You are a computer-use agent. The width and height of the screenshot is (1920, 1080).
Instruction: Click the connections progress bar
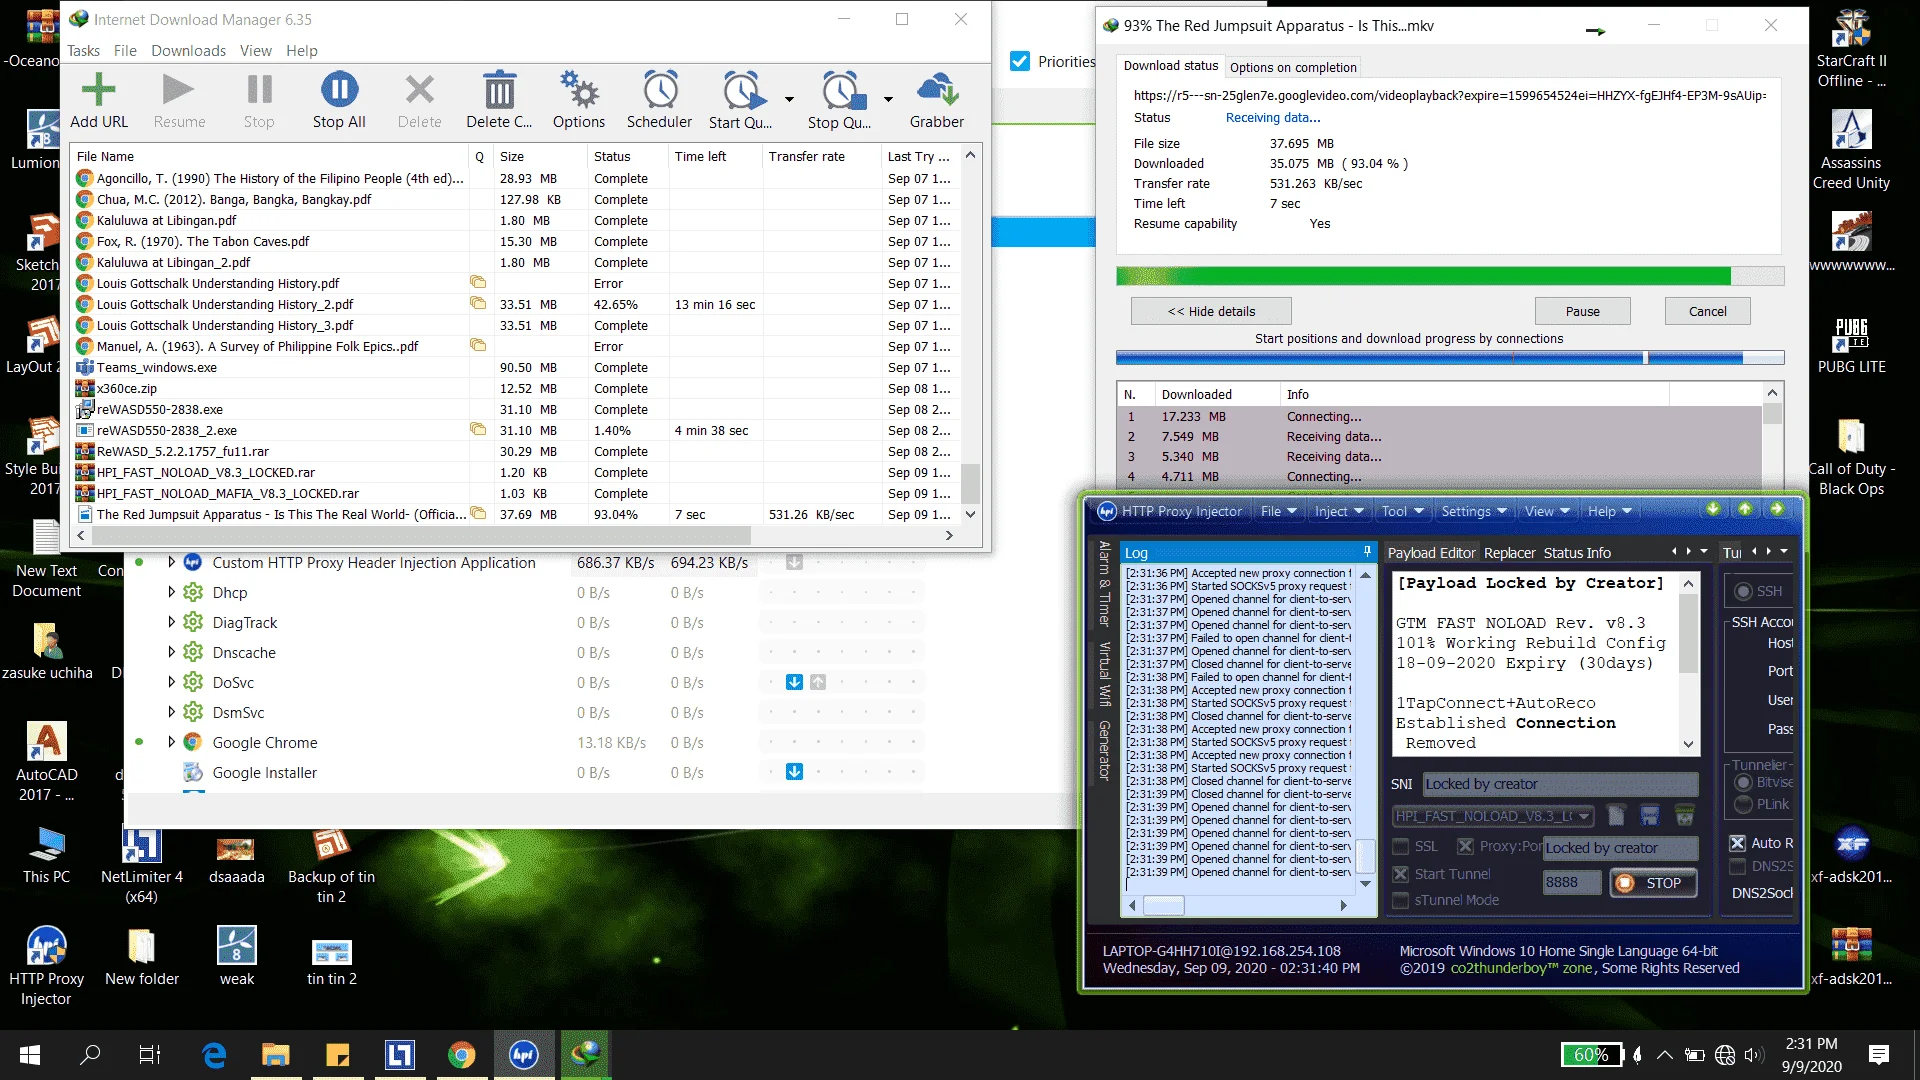coord(1449,358)
